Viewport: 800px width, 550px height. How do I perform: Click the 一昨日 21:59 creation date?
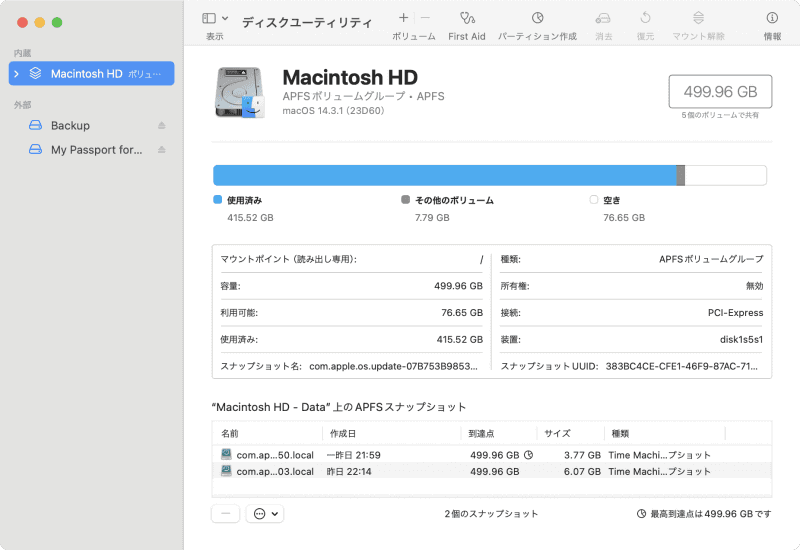(354, 455)
